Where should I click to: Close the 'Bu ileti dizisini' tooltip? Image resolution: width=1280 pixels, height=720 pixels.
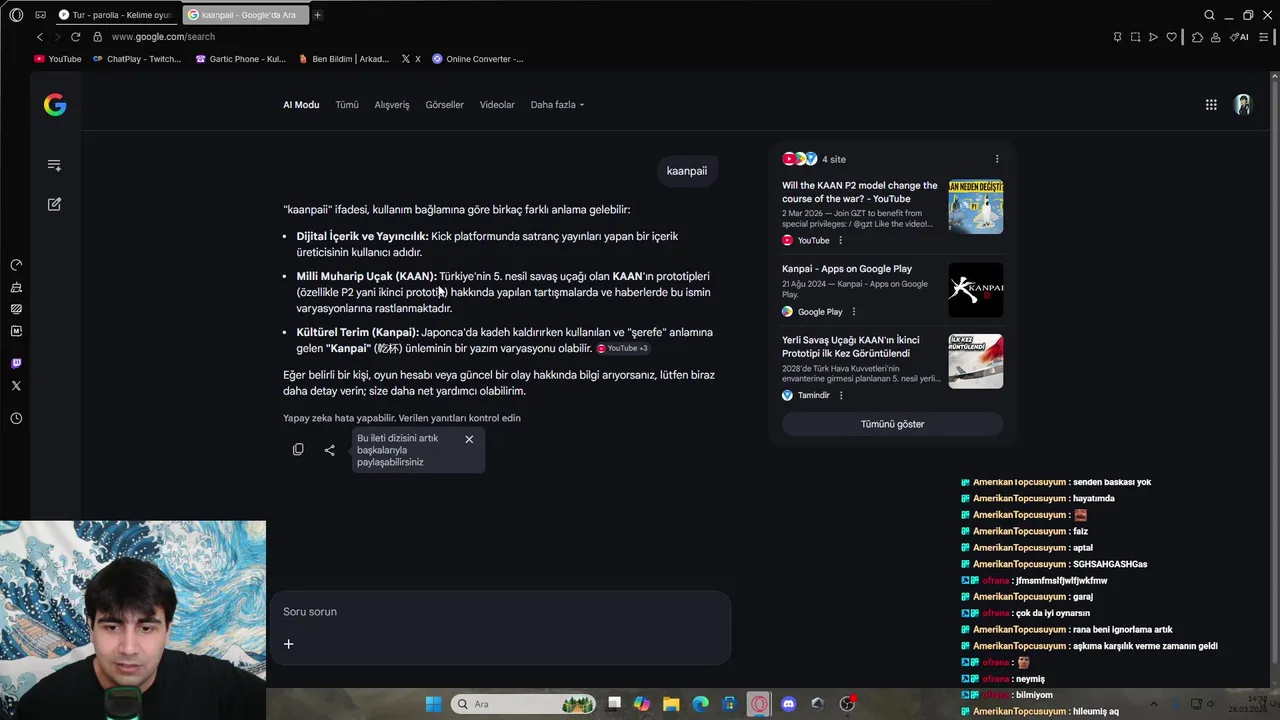pos(469,439)
